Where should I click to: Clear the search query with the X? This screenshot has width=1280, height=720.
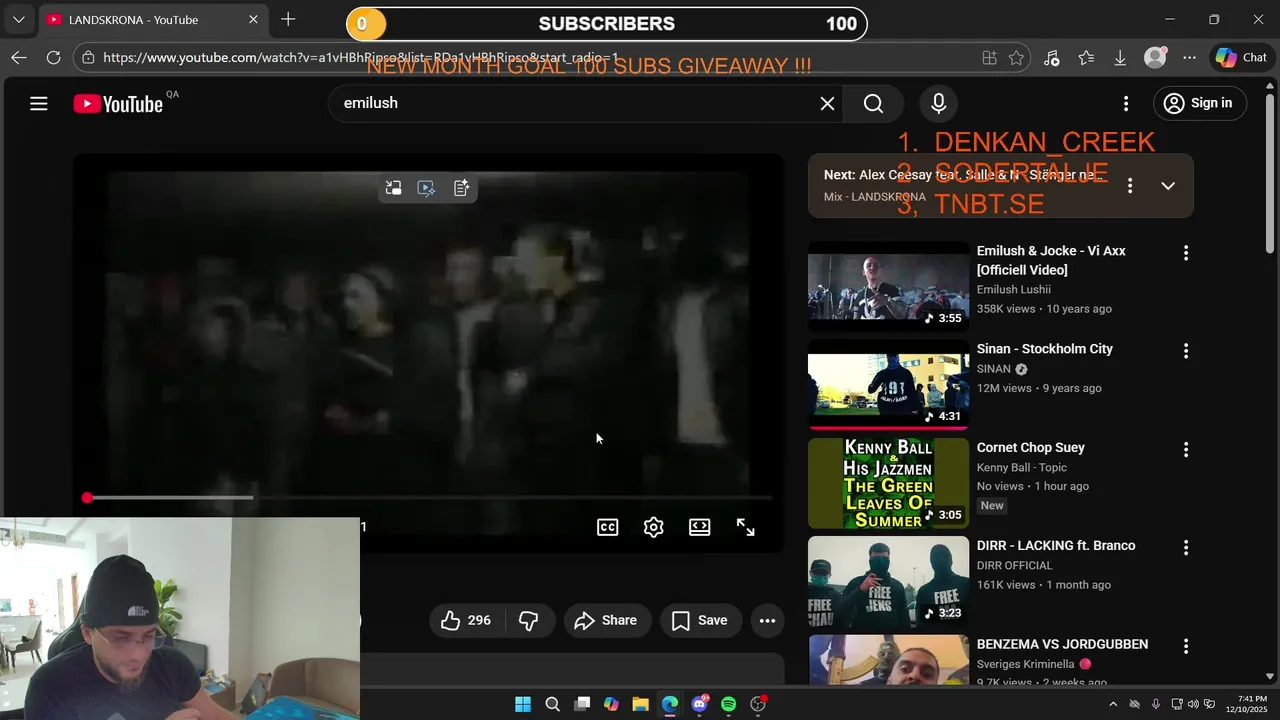point(827,103)
